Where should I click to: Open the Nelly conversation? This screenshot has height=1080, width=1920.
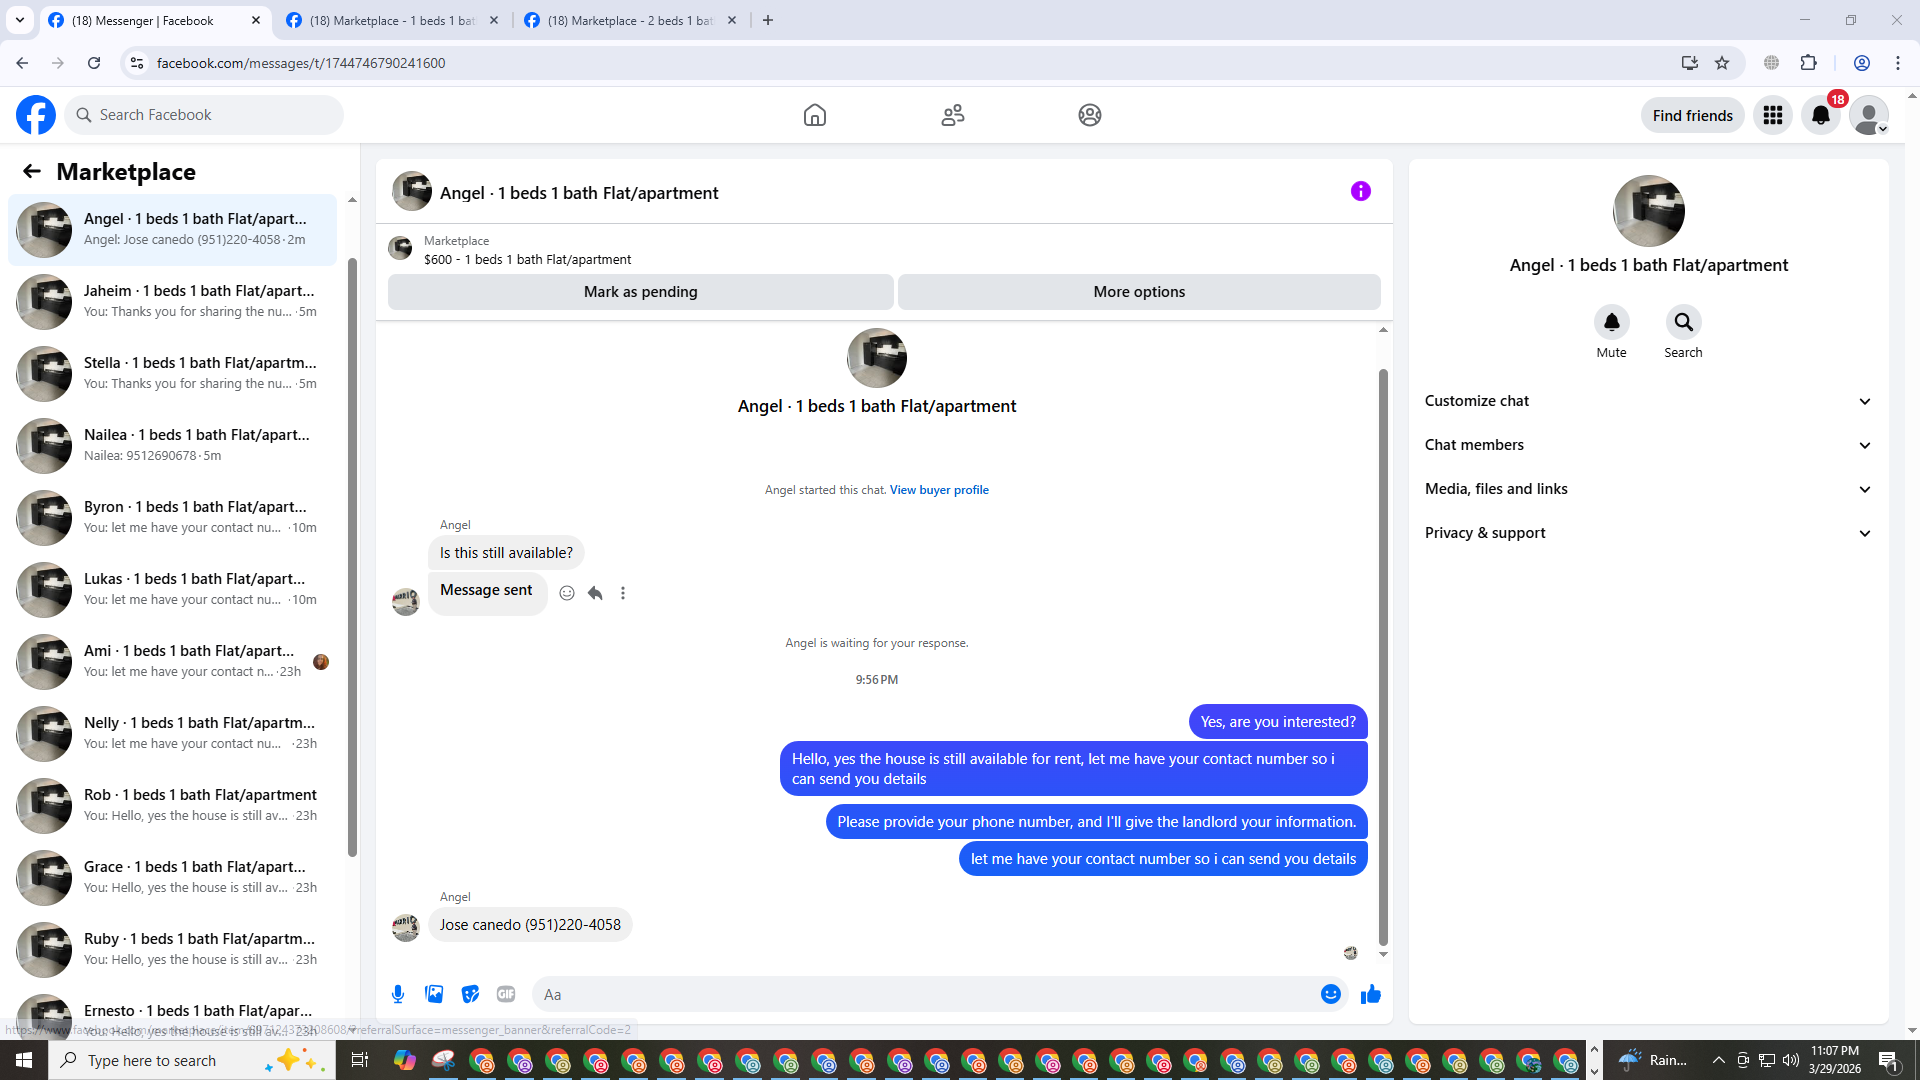tap(172, 733)
